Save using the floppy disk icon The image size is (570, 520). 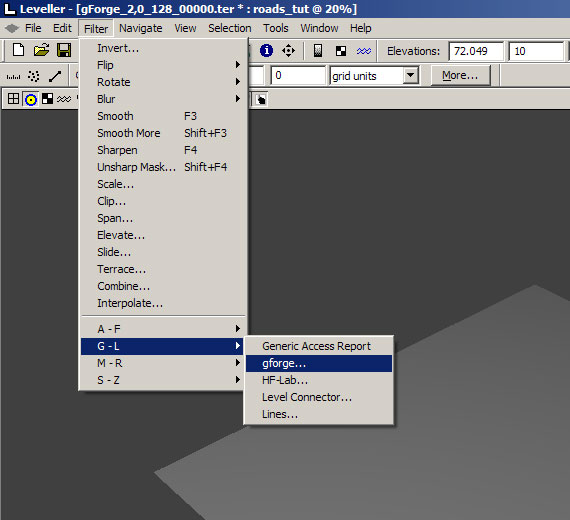64,50
